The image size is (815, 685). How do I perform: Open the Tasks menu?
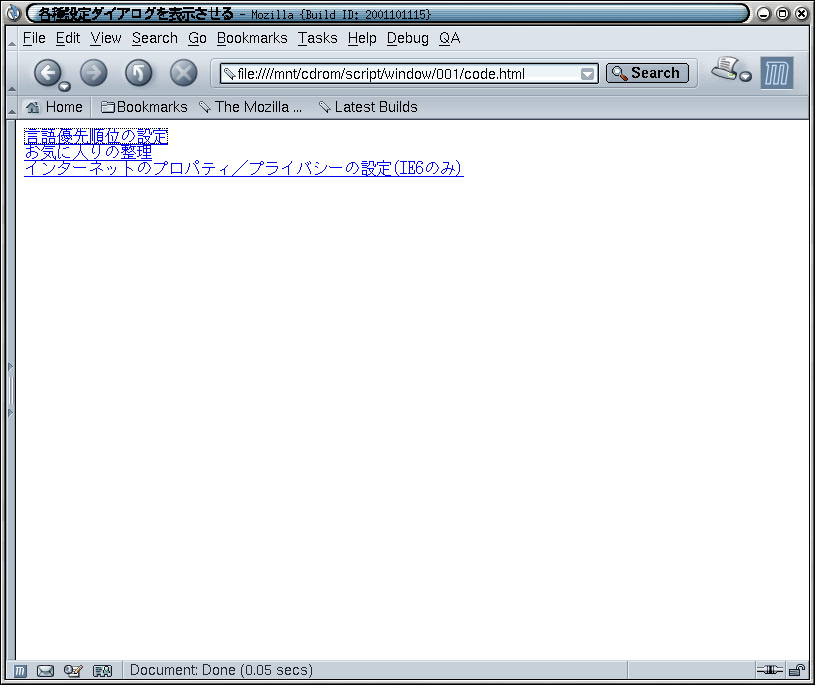317,38
